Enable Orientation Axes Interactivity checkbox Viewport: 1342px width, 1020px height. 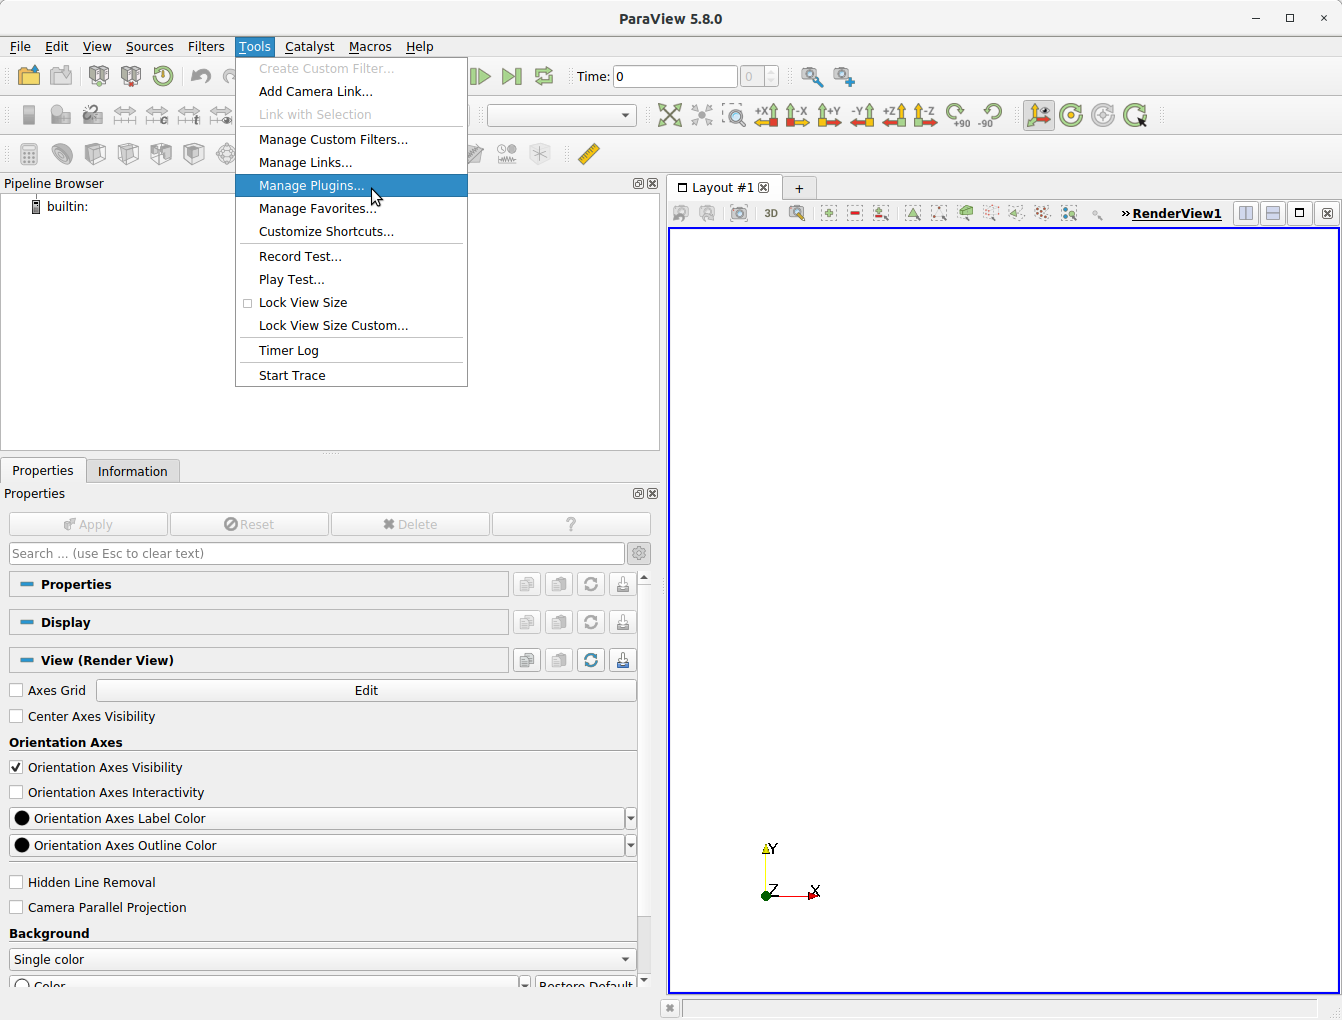coord(16,792)
